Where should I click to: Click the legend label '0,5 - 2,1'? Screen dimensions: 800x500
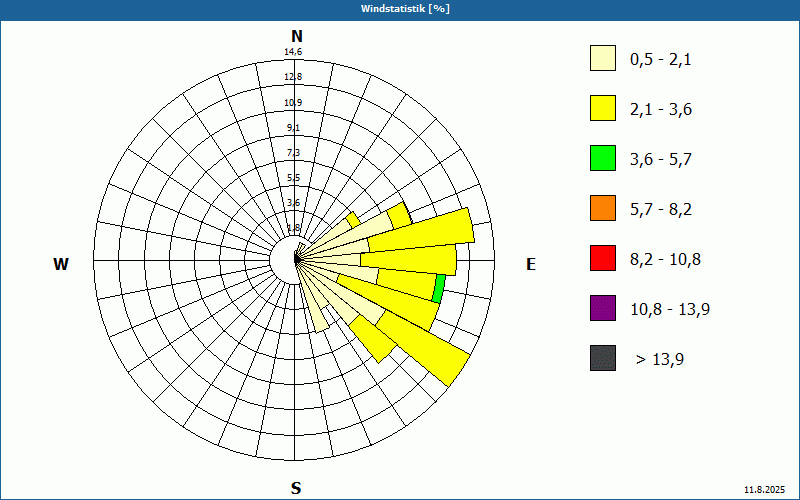661,60
